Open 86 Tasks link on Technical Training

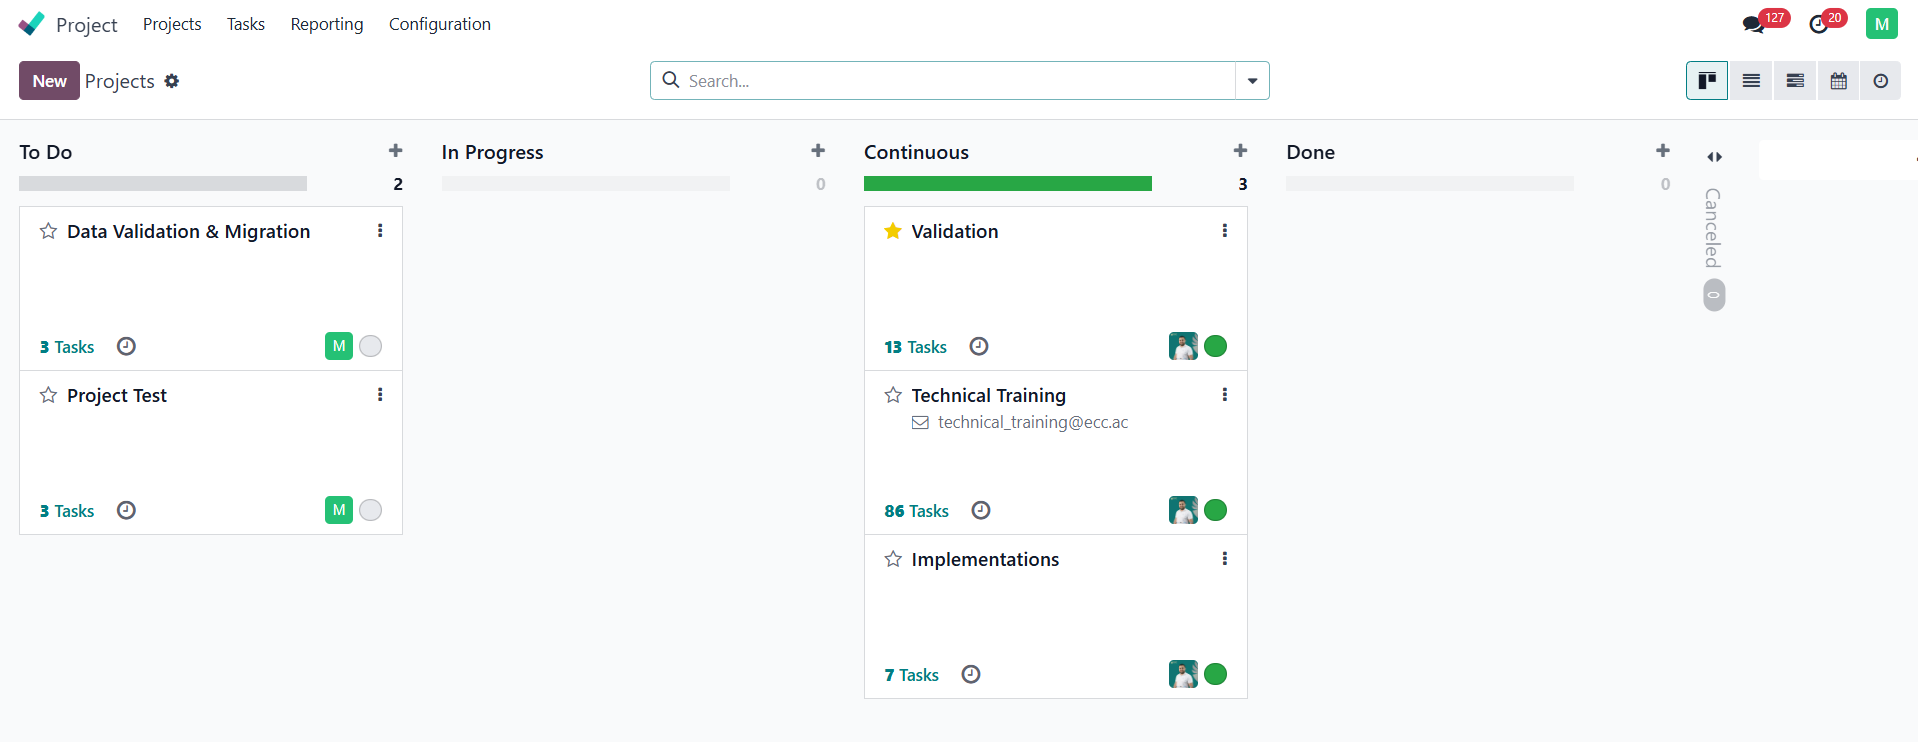[916, 511]
